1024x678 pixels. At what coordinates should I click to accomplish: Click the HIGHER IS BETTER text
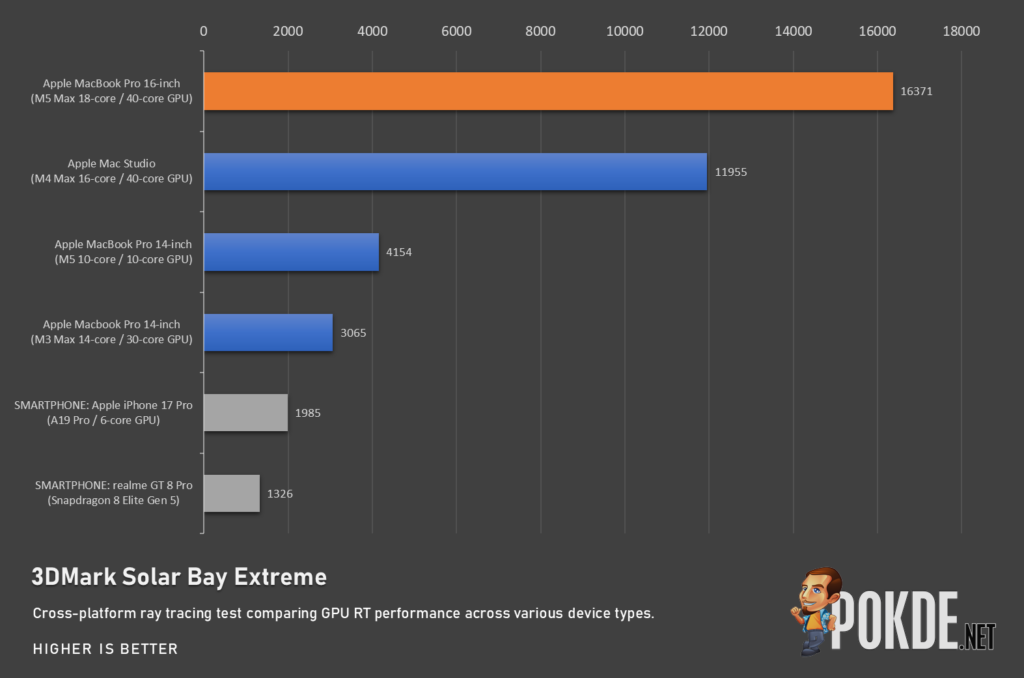105,649
